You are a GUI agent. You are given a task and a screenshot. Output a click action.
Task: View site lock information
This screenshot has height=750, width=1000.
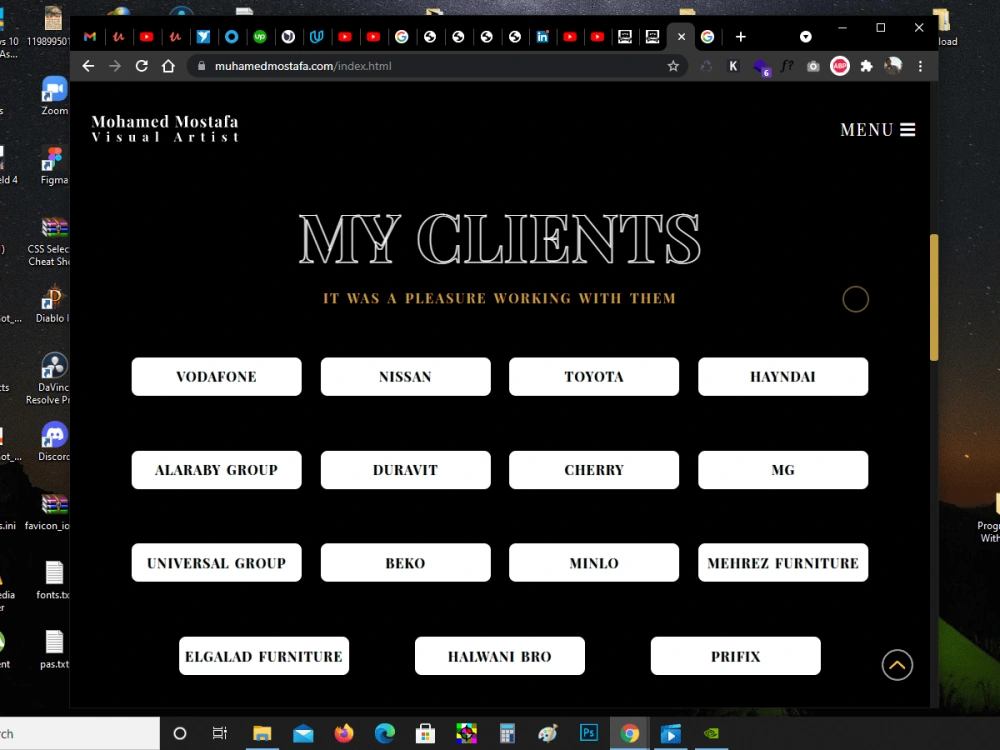click(x=202, y=66)
